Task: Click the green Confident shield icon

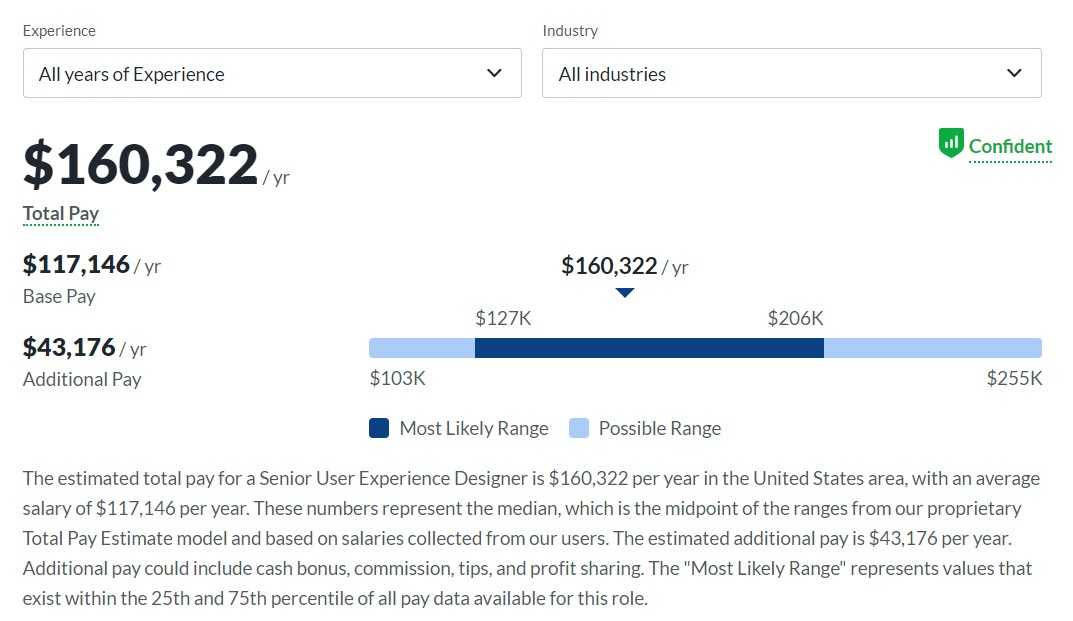Action: 950,144
